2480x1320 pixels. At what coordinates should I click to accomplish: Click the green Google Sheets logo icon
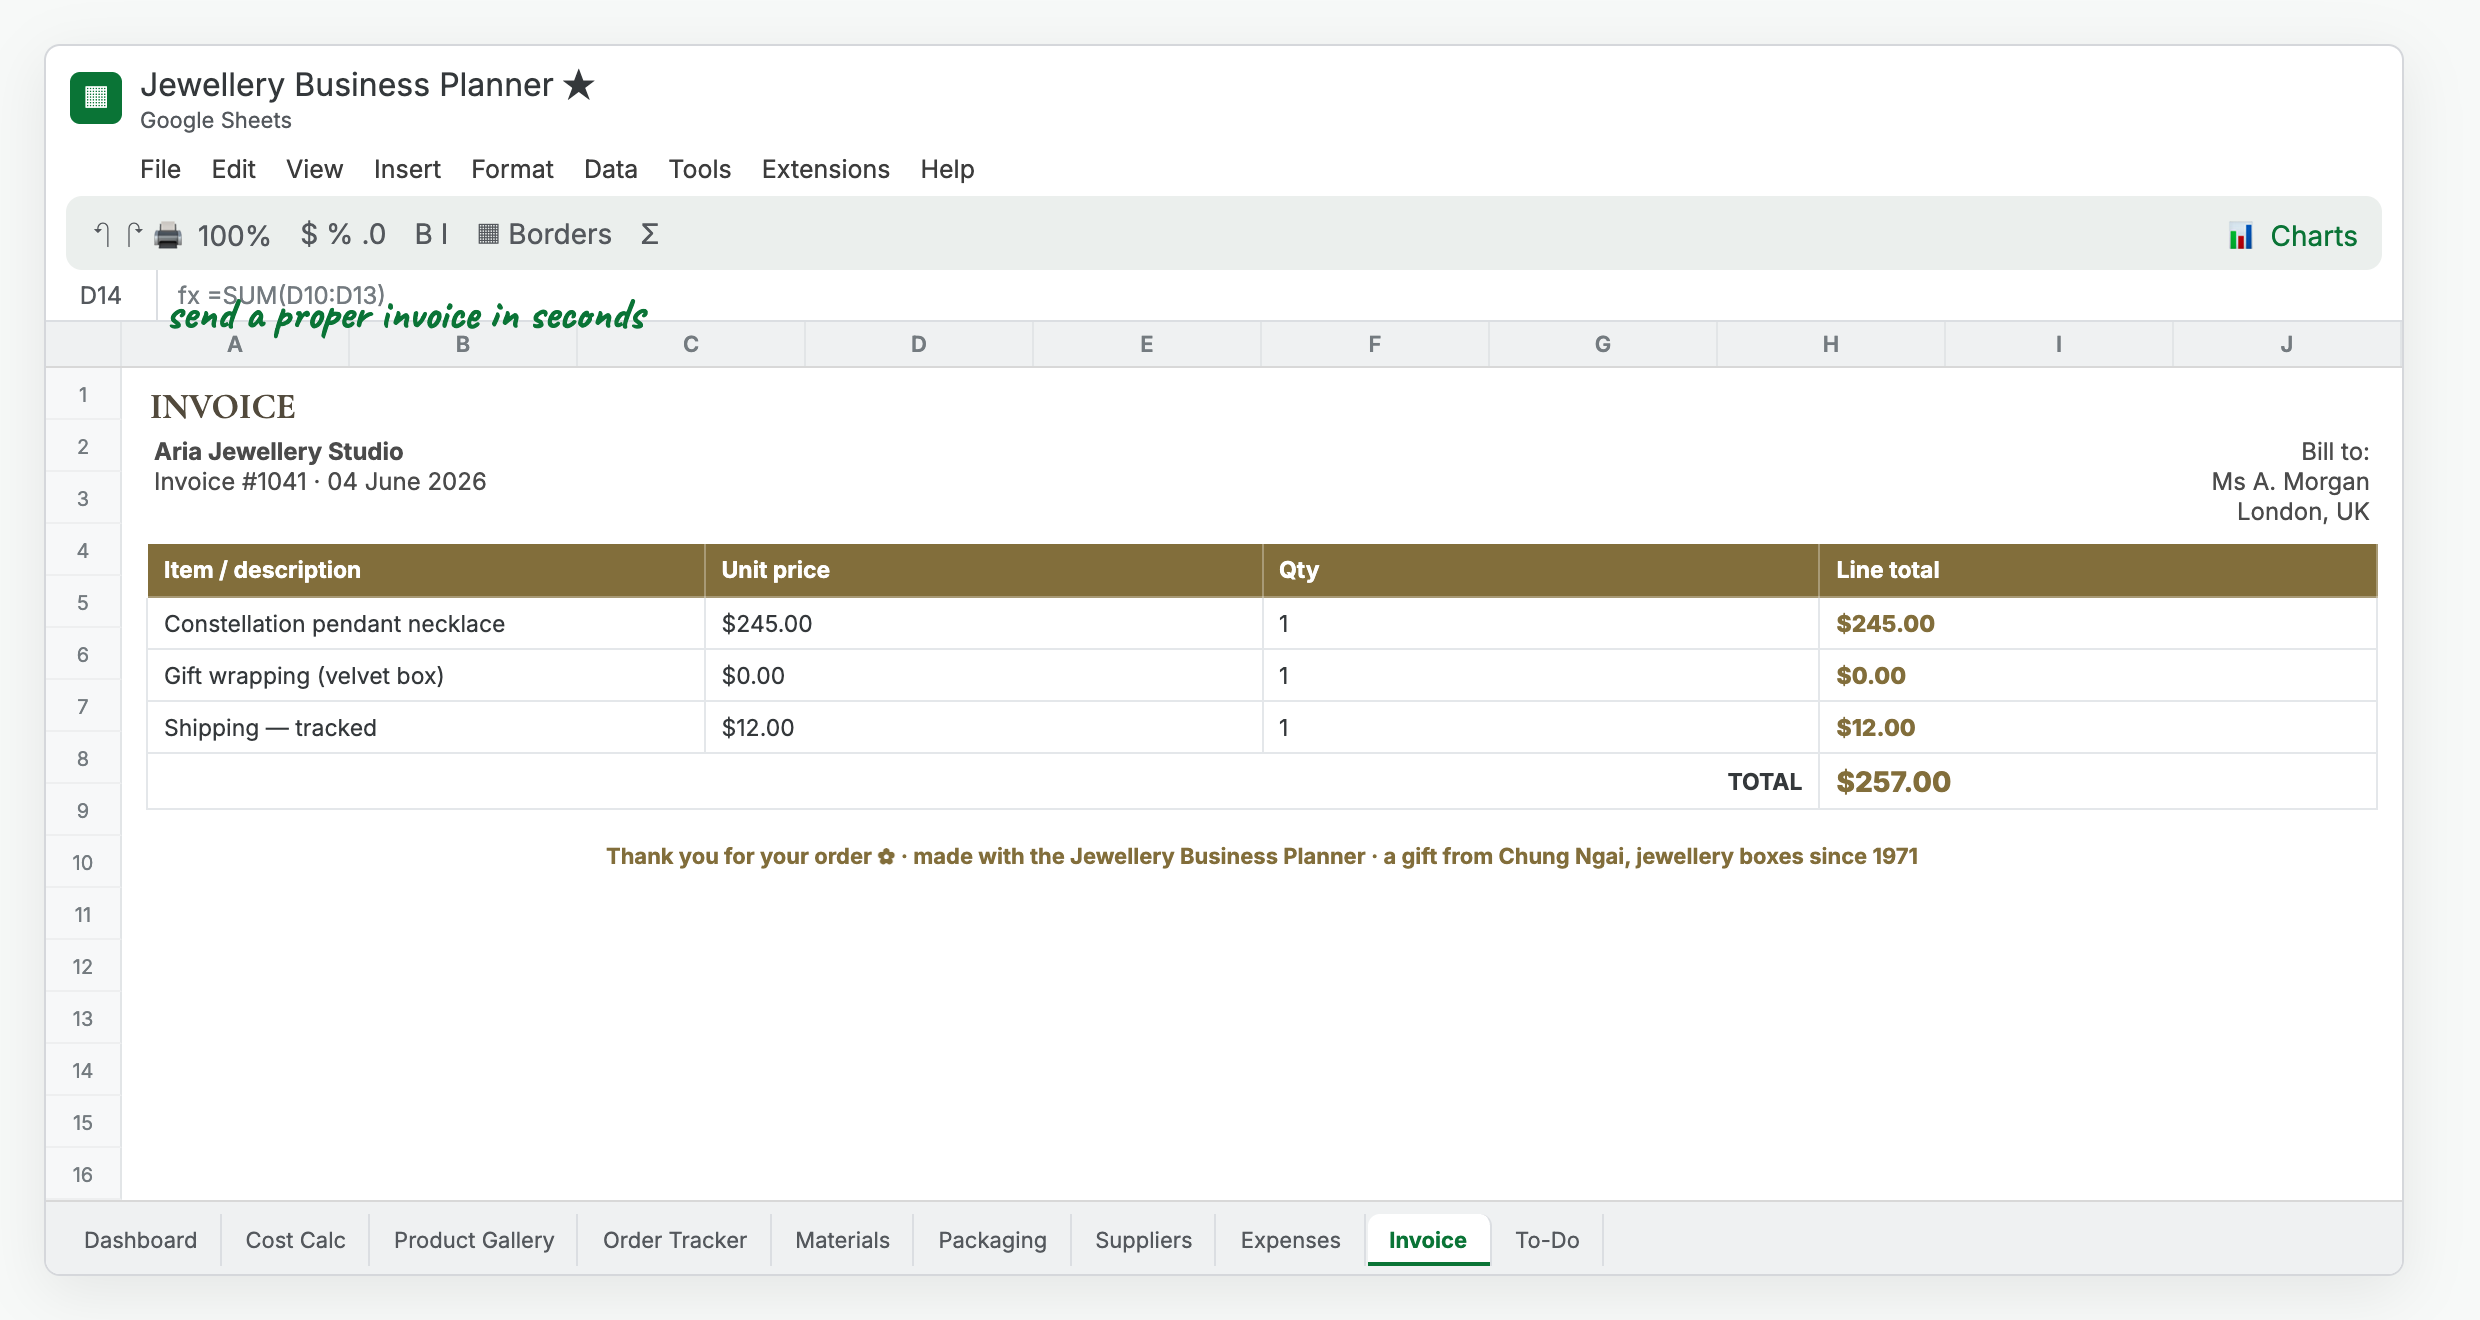point(96,98)
